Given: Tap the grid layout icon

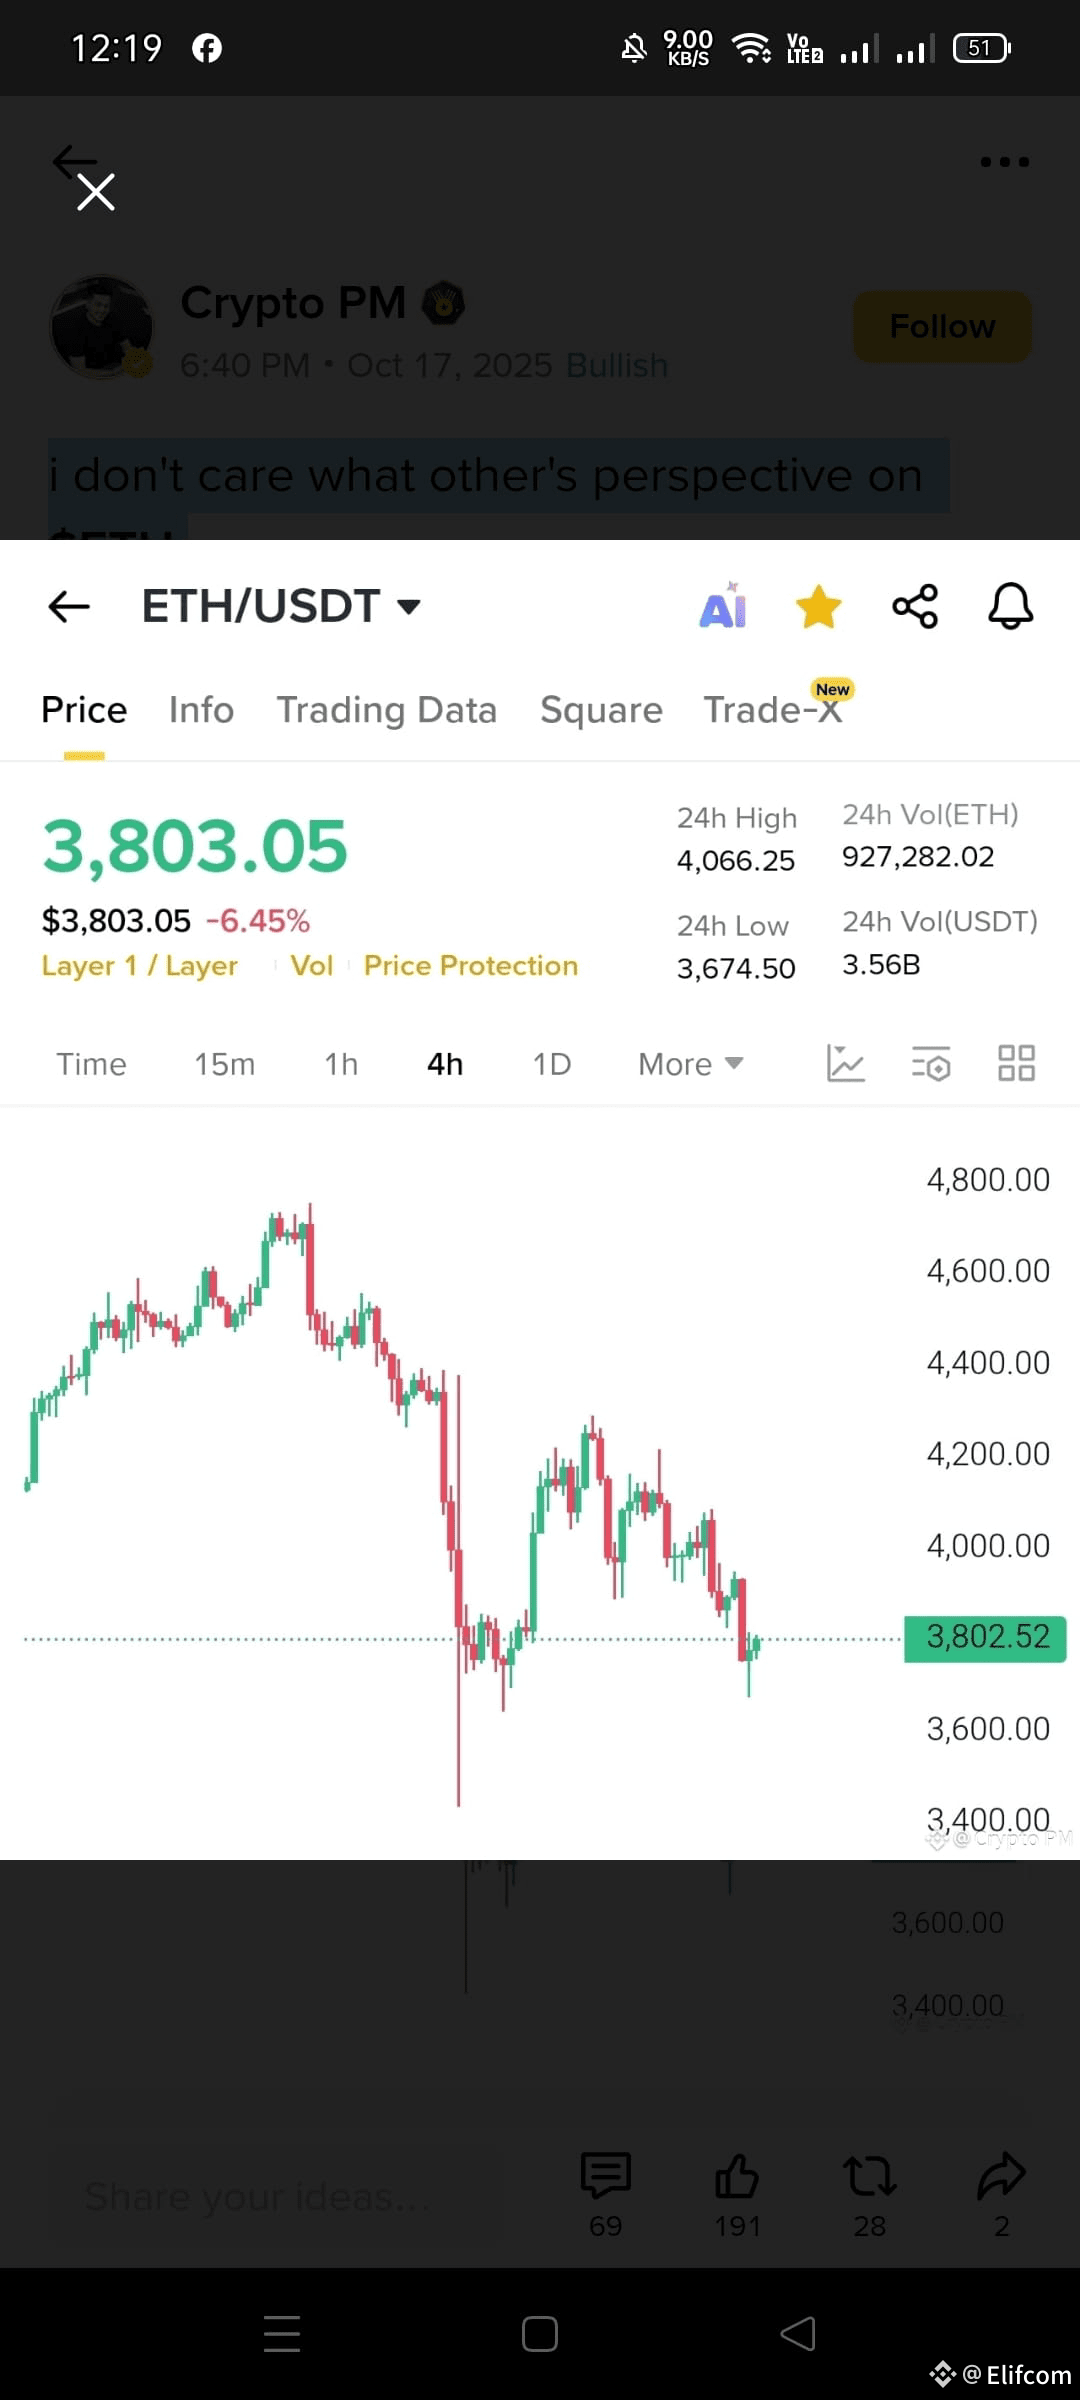Looking at the screenshot, I should pyautogui.click(x=1017, y=1063).
